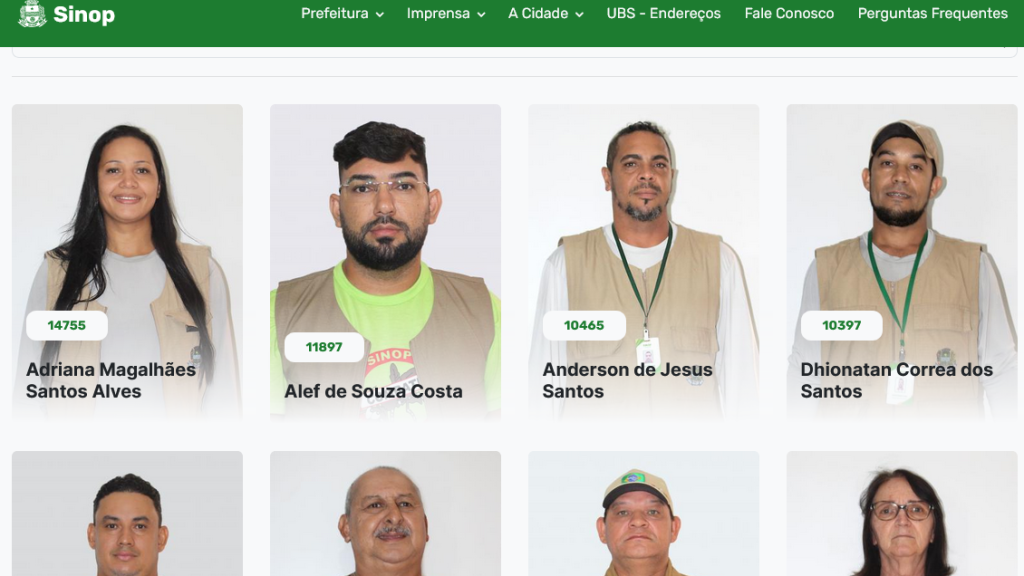Select the woman with glasses photo in second row

pos(902,513)
